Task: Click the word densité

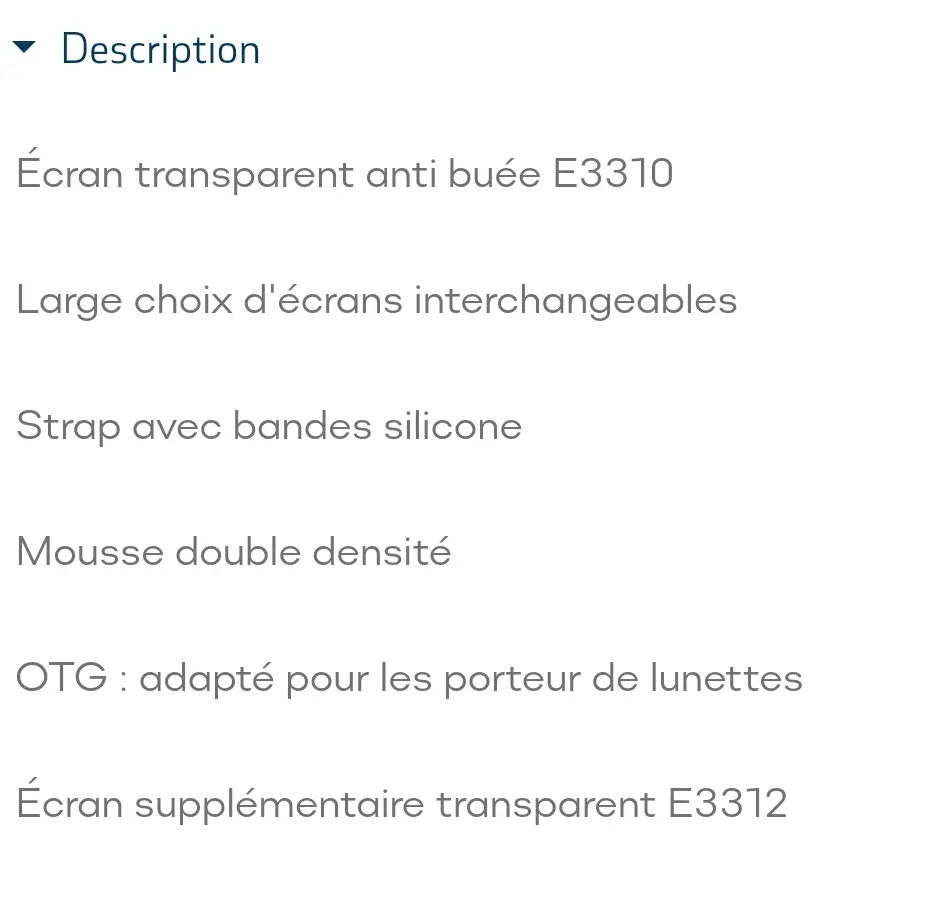Action: click(x=382, y=550)
